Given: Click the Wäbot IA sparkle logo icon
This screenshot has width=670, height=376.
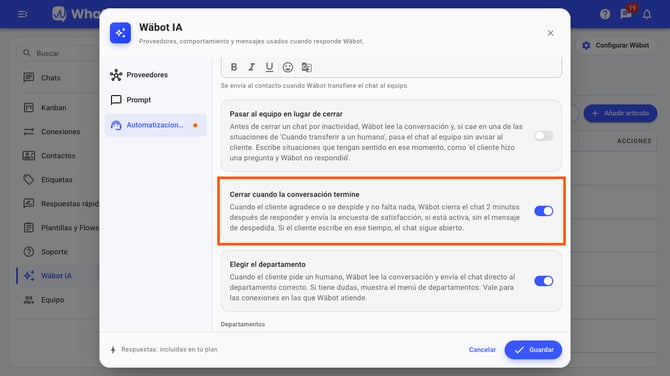Looking at the screenshot, I should [x=120, y=33].
